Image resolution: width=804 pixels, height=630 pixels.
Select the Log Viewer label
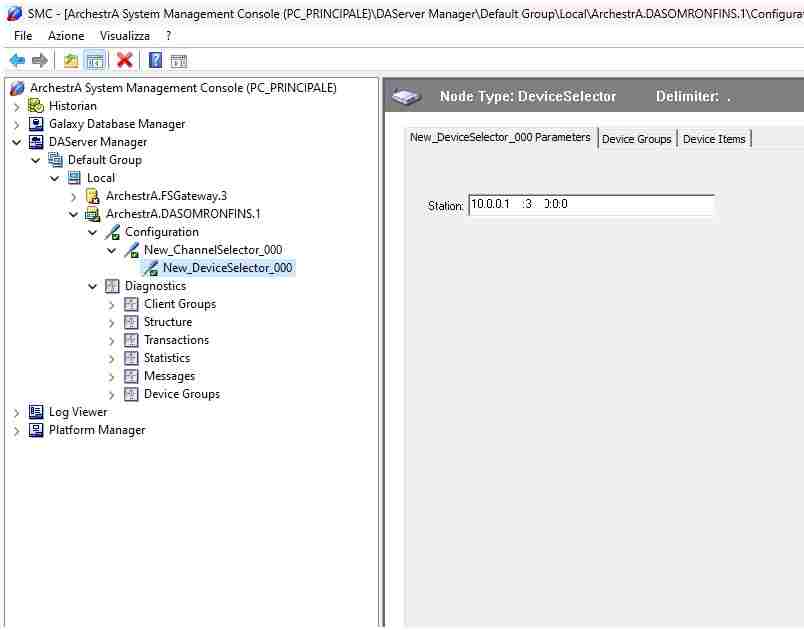tap(78, 412)
